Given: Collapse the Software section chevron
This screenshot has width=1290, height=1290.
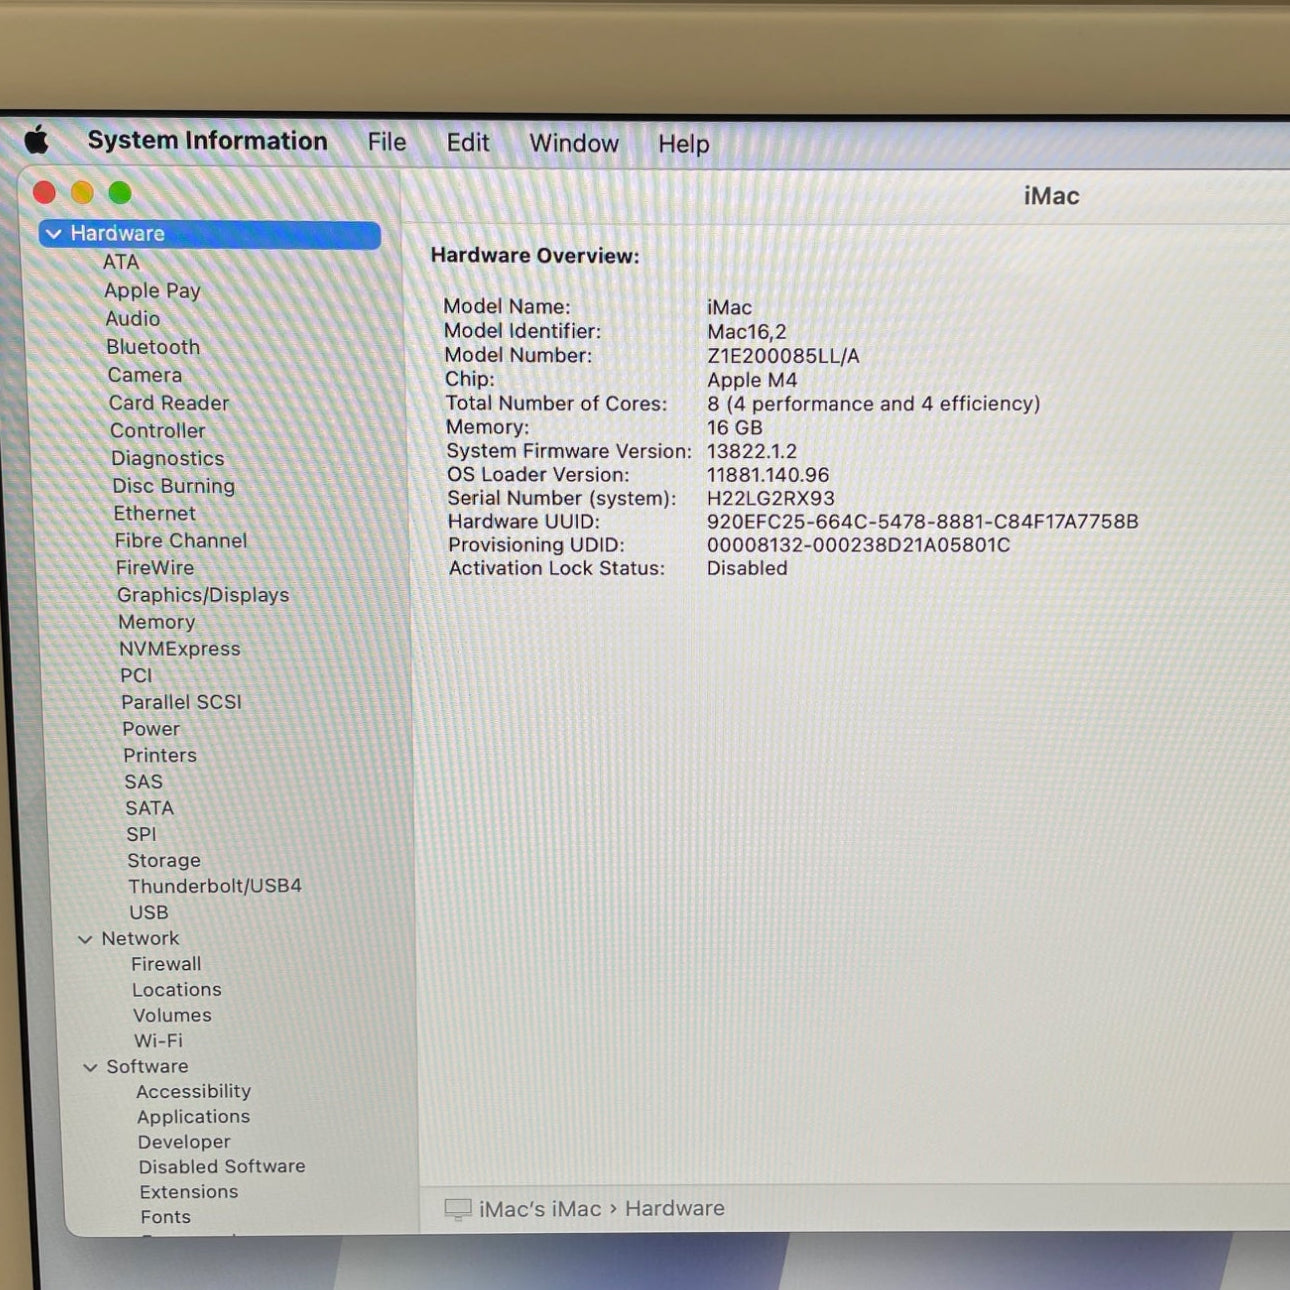Looking at the screenshot, I should point(90,1067).
